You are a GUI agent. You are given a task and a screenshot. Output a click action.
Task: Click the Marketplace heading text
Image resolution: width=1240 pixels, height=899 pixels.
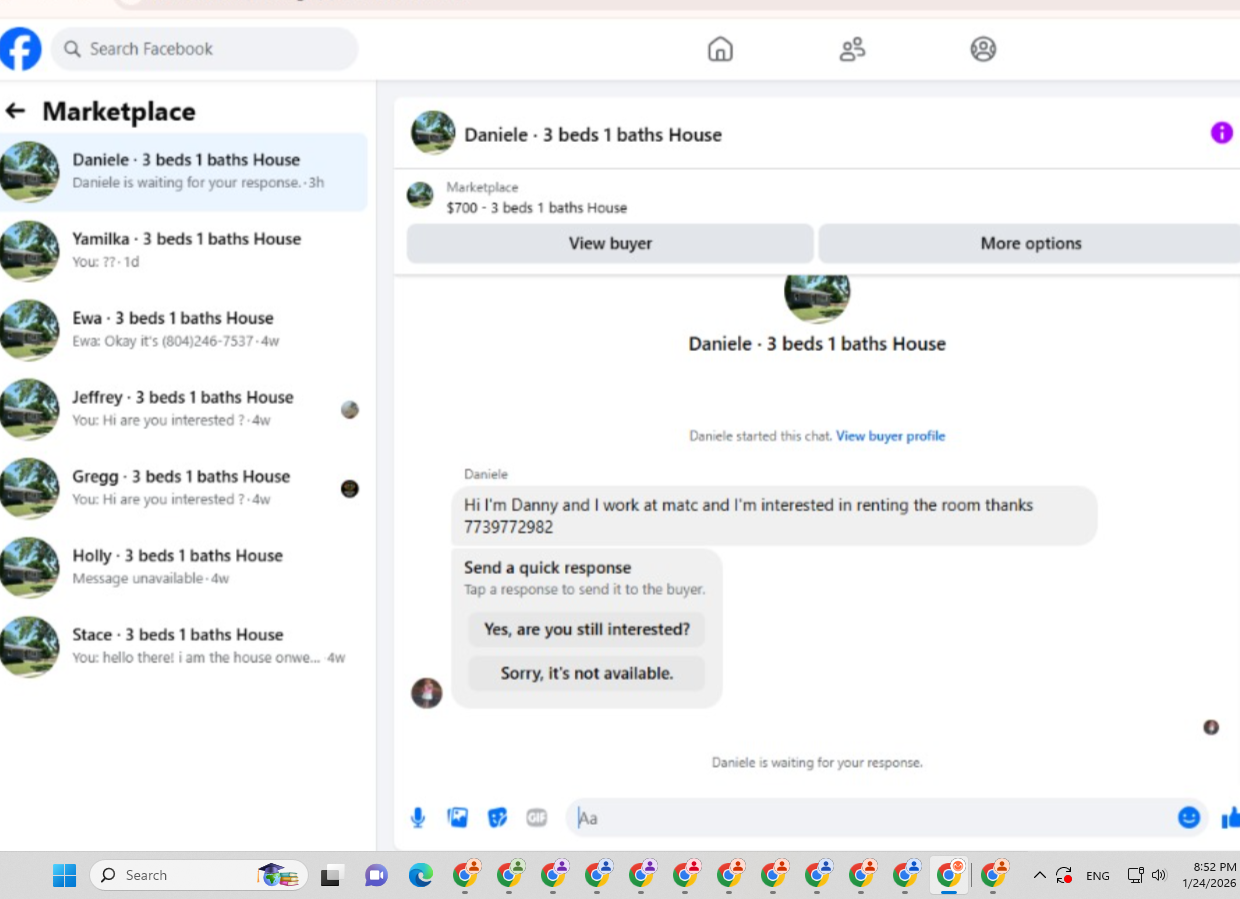click(119, 111)
